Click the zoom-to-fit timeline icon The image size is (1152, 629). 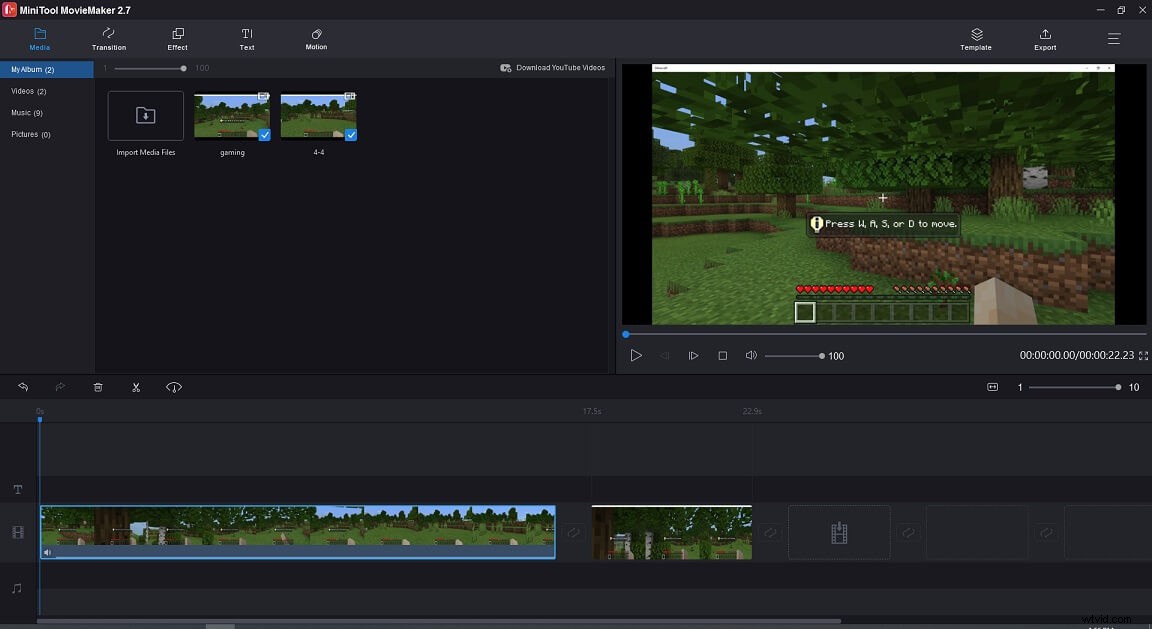992,387
